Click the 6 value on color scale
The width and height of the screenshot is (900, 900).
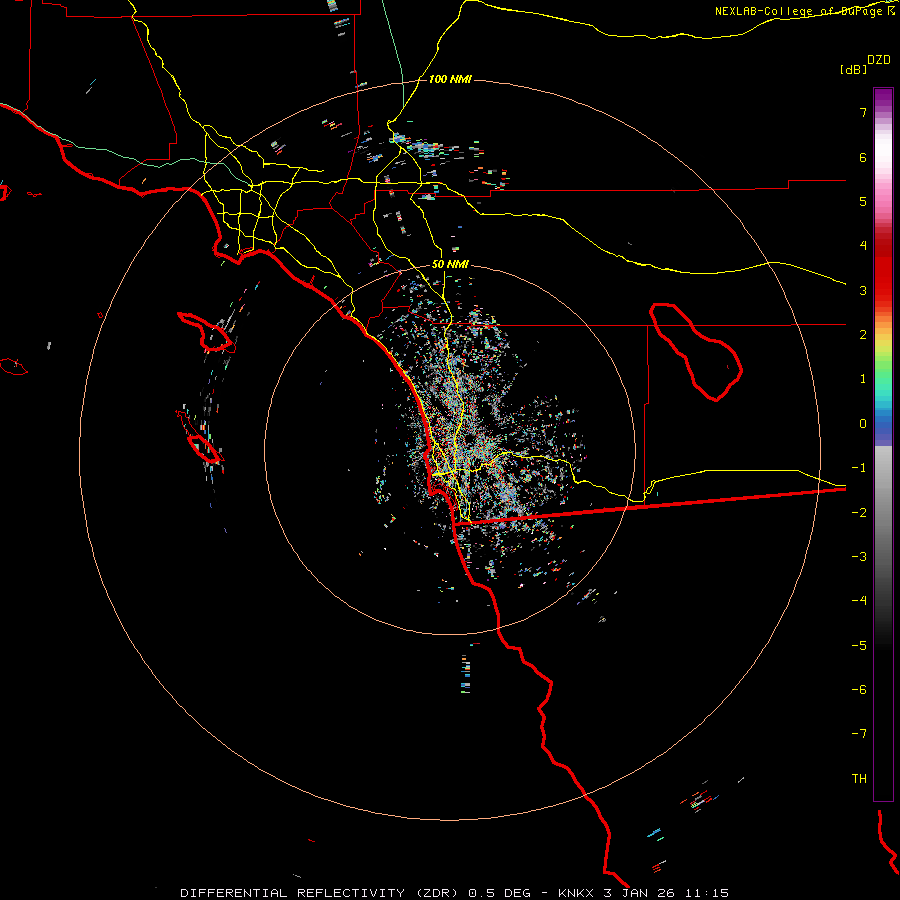[863, 157]
